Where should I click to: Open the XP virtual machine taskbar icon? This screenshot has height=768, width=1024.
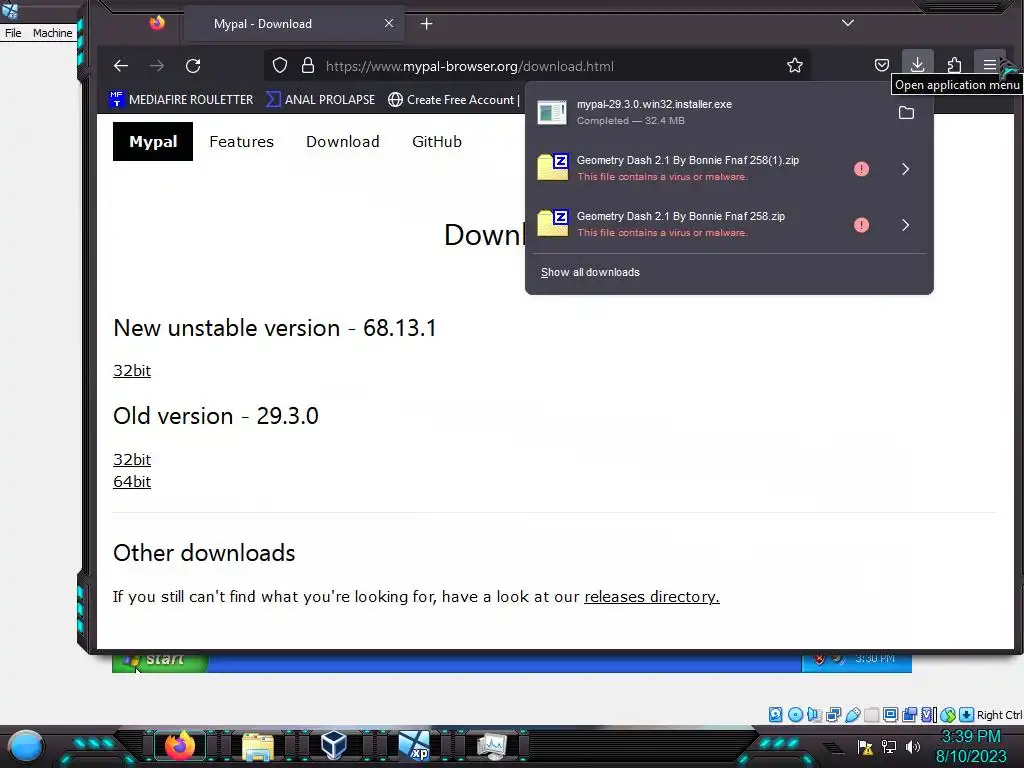coord(414,745)
